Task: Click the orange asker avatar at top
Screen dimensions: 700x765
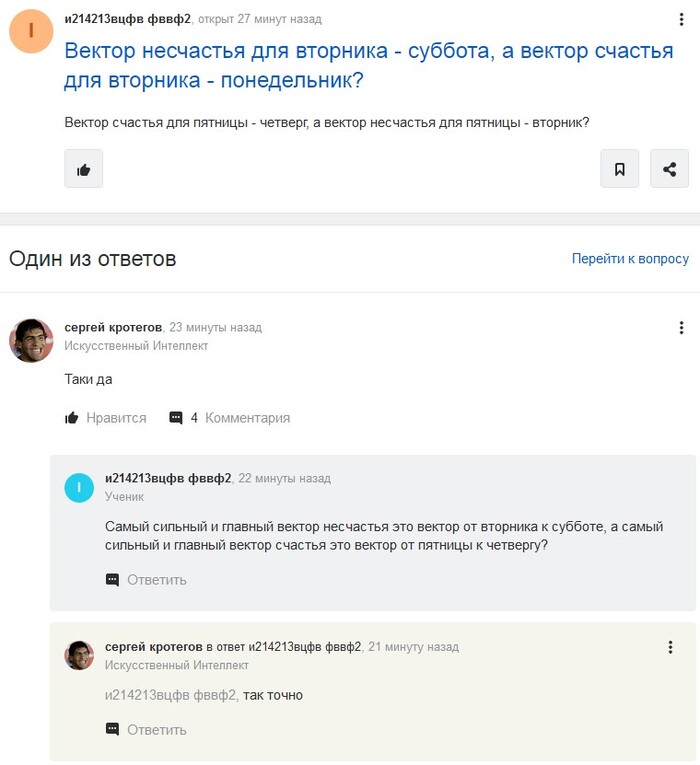Action: coord(31,31)
